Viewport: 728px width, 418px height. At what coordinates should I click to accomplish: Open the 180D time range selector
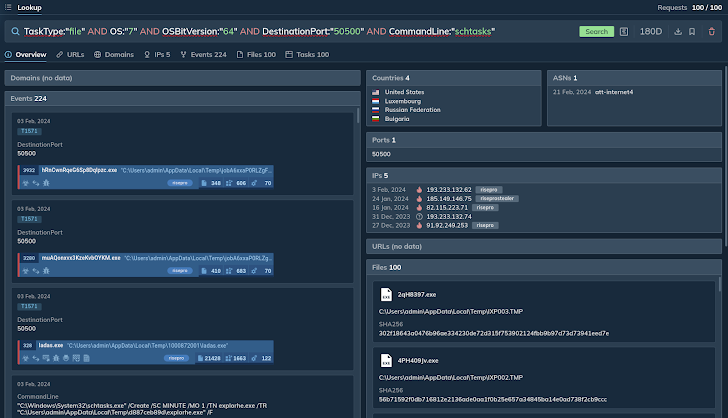point(650,31)
